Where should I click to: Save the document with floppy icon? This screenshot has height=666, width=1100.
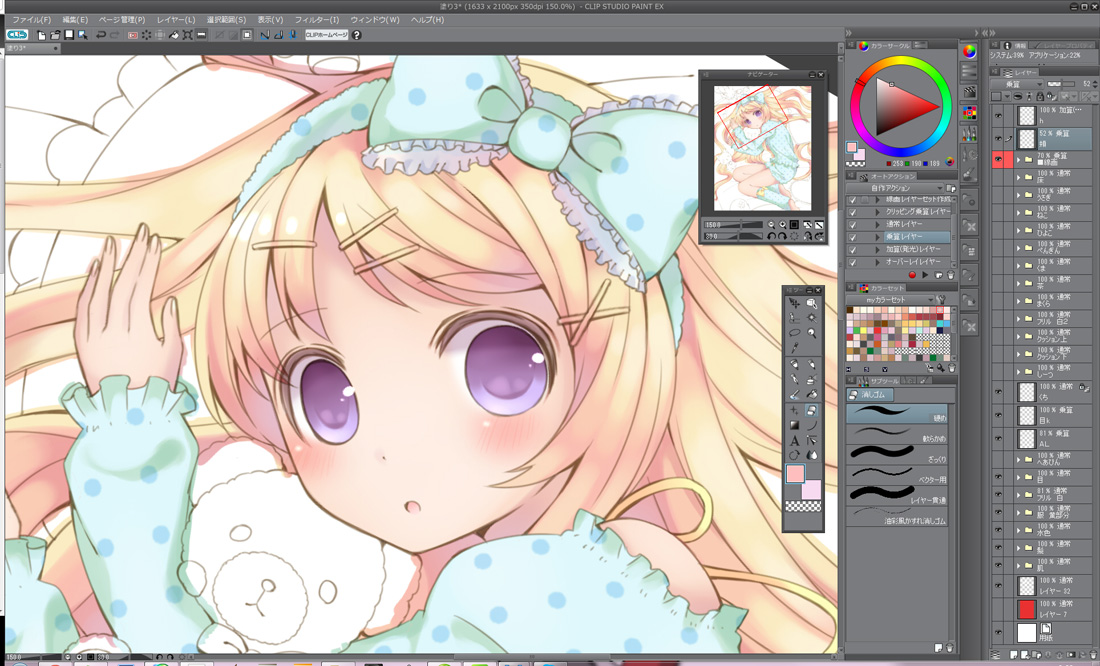pyautogui.click(x=69, y=34)
